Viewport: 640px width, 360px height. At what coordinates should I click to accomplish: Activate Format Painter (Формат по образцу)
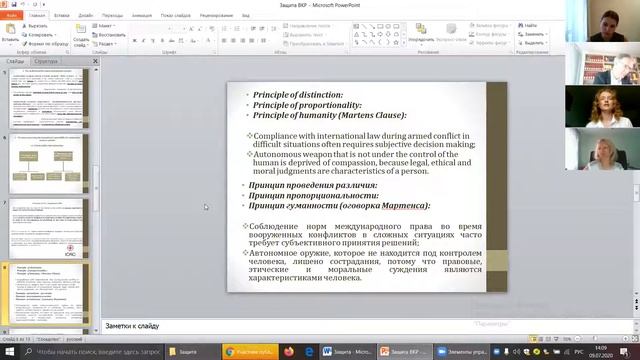pos(45,43)
